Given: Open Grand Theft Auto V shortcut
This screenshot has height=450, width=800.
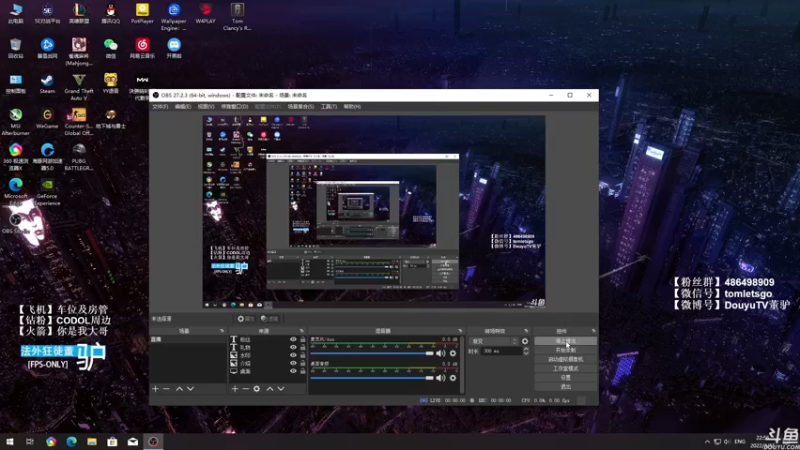Looking at the screenshot, I should [x=79, y=87].
